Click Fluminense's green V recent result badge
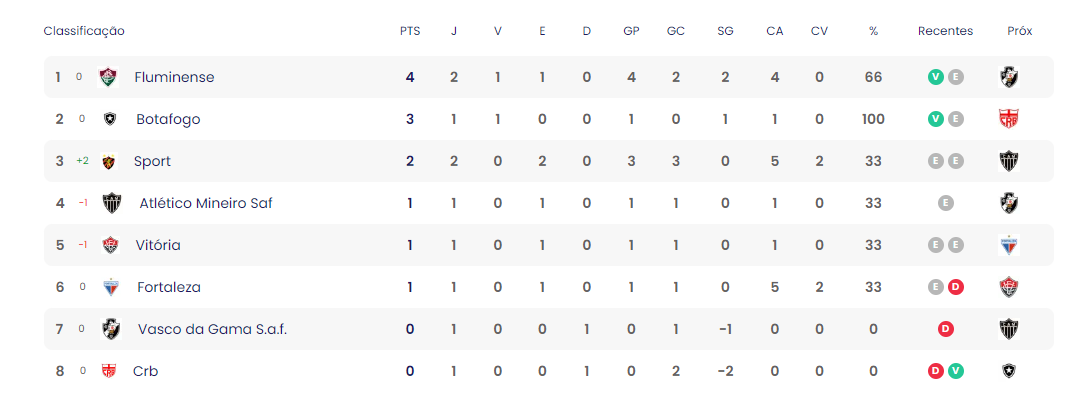The height and width of the screenshot is (412, 1068). pos(935,77)
